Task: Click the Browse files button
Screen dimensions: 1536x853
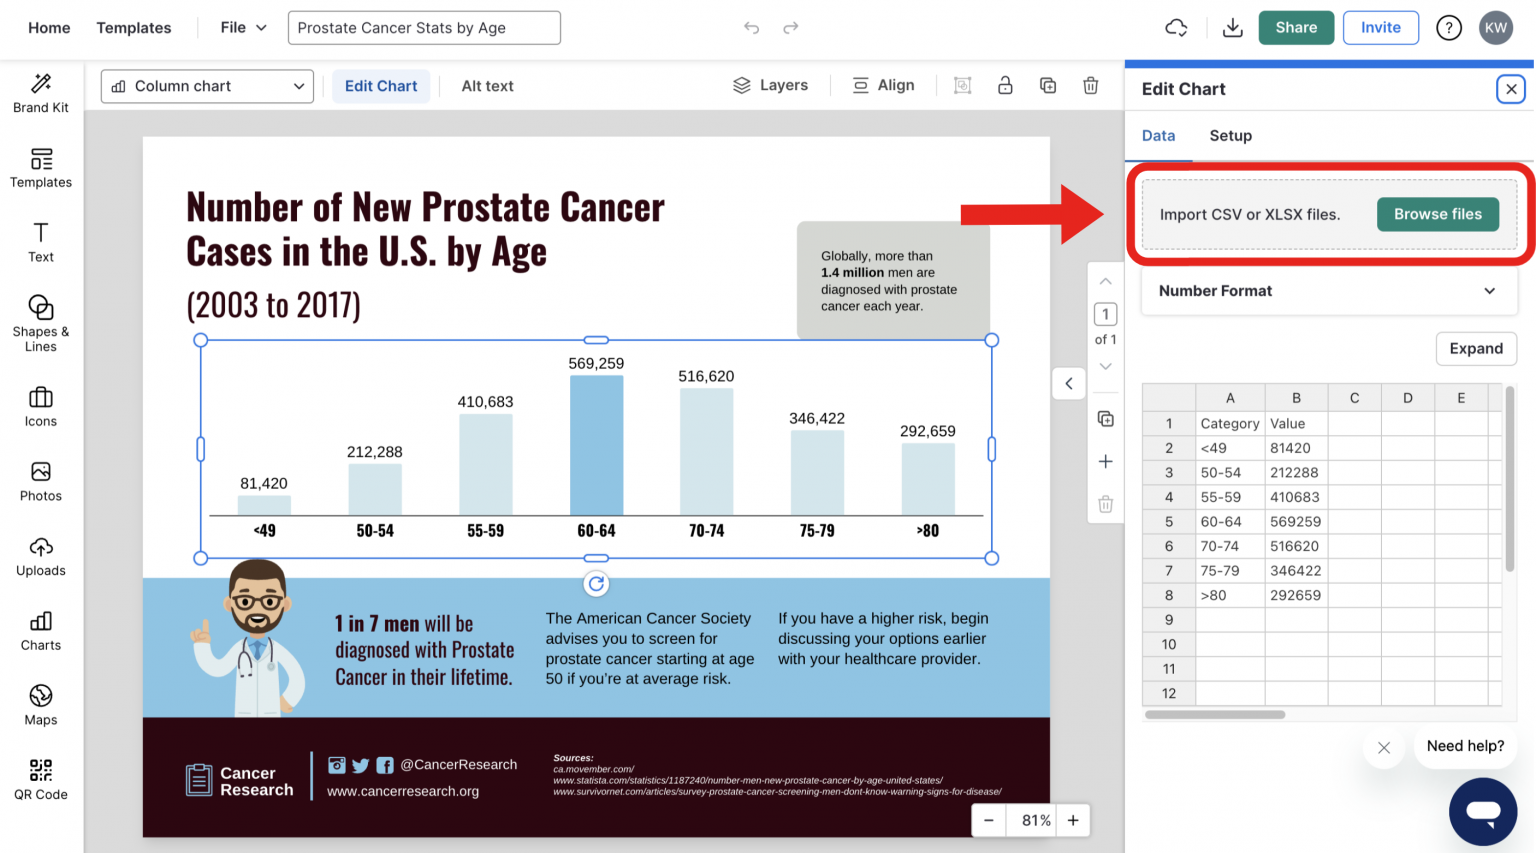Action: coord(1437,214)
